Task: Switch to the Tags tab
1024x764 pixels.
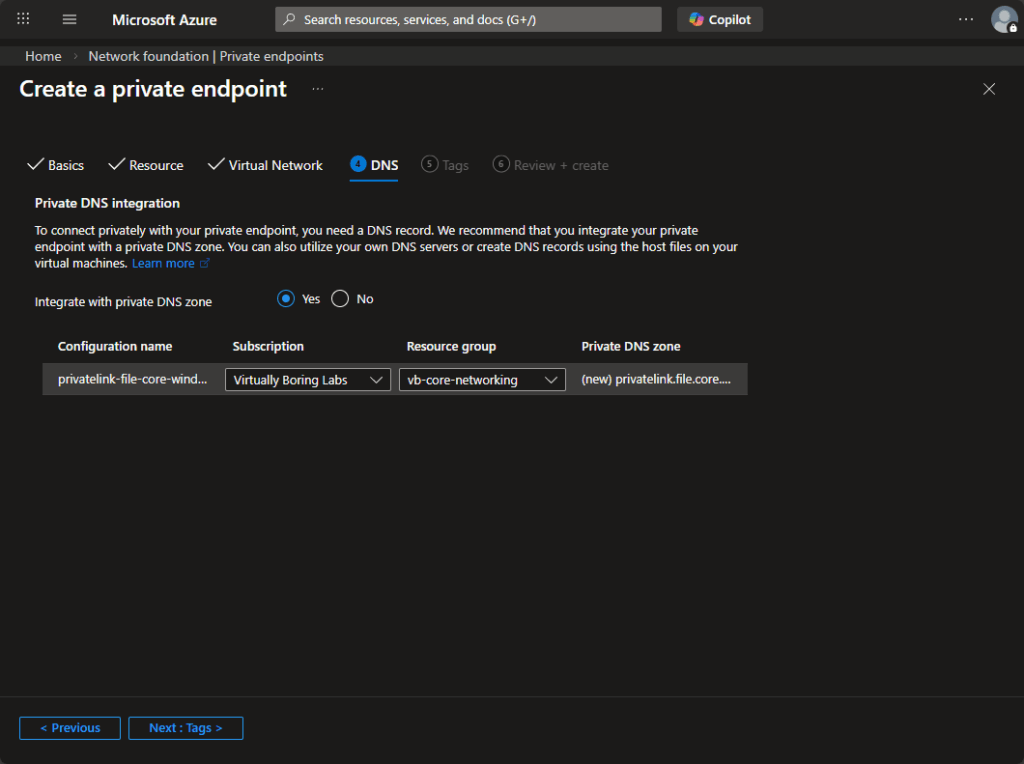Action: 445,165
